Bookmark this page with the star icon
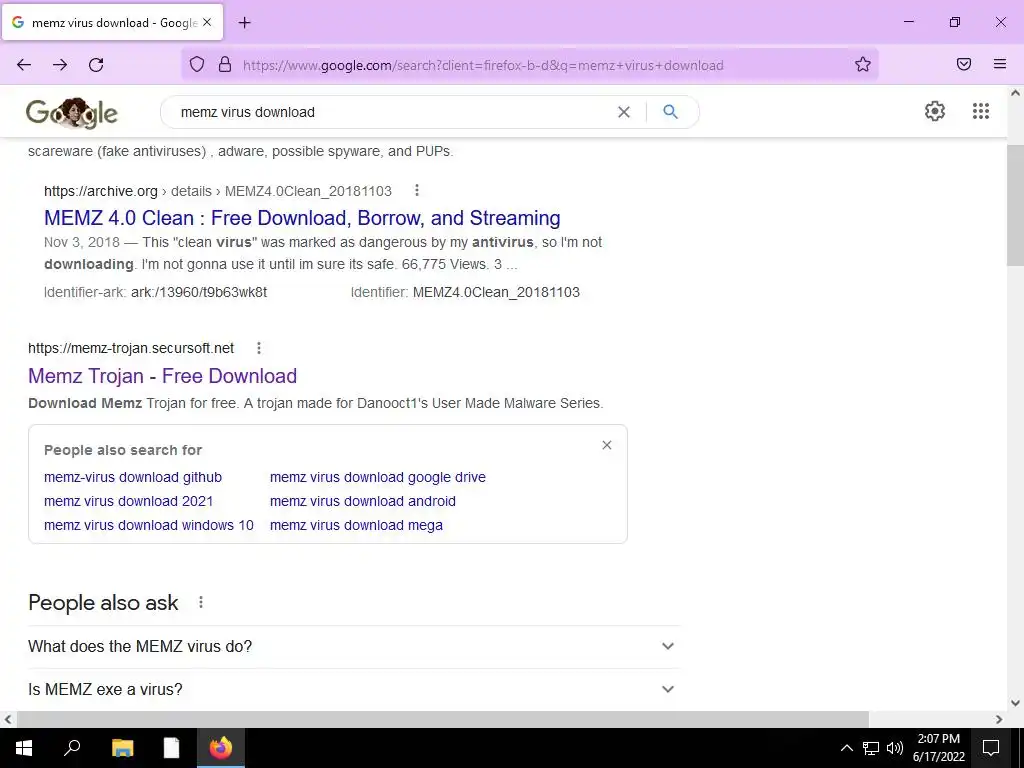Viewport: 1024px width, 768px height. (863, 64)
